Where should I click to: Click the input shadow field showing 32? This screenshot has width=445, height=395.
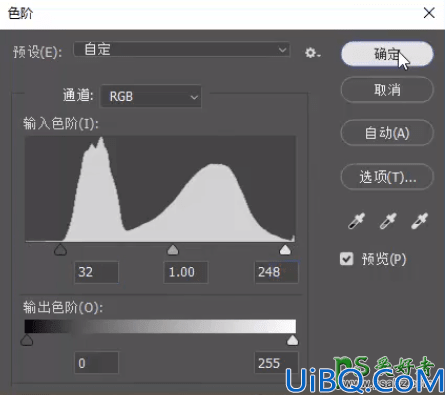pyautogui.click(x=96, y=272)
